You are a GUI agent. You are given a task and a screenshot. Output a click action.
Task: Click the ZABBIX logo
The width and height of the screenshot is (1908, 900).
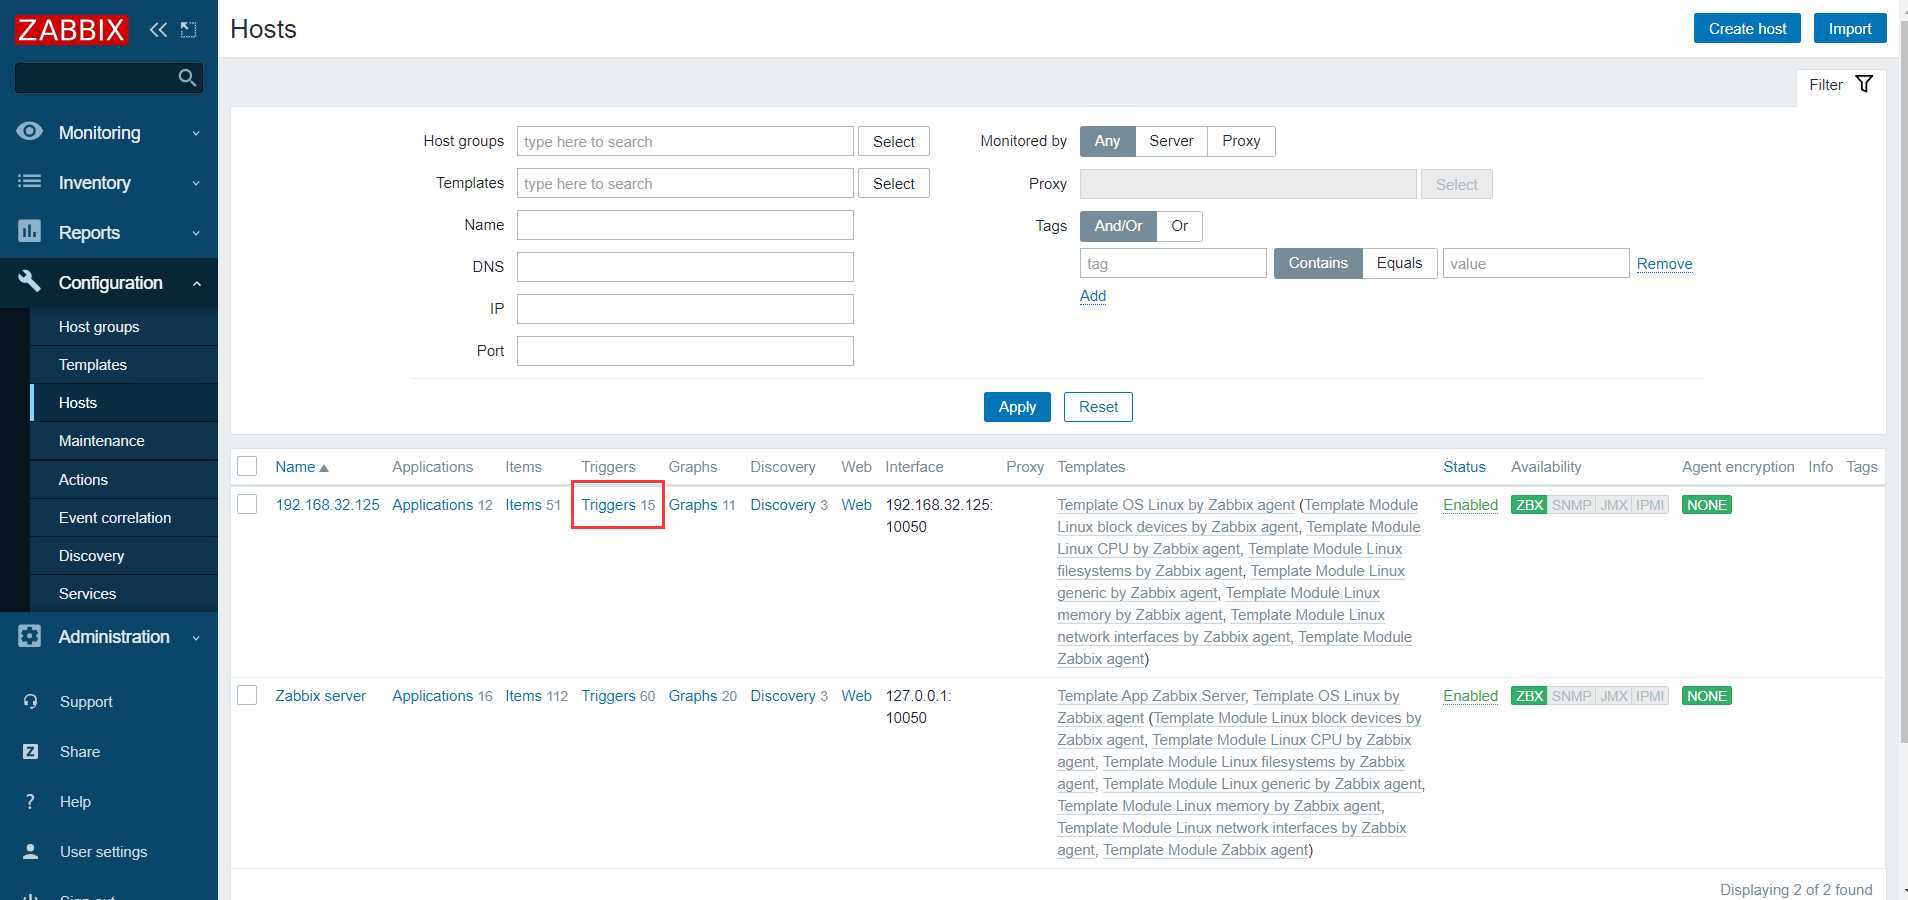[x=71, y=29]
